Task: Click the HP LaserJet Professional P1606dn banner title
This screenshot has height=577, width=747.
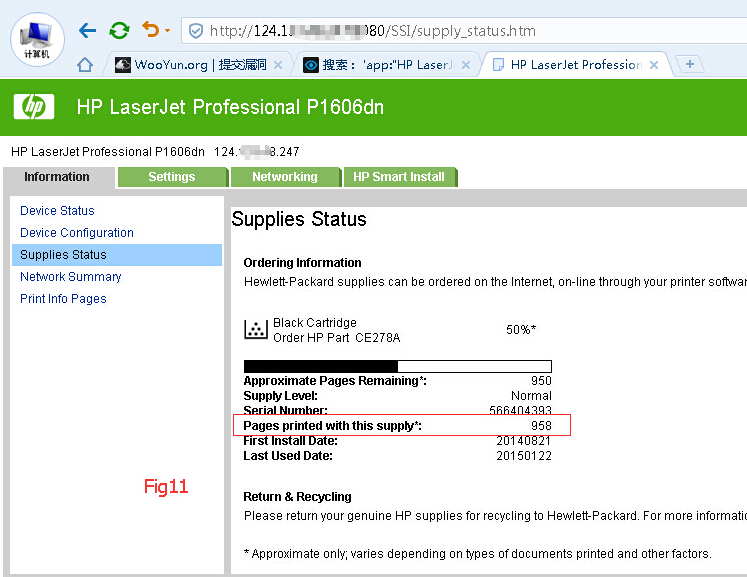Action: 230,107
